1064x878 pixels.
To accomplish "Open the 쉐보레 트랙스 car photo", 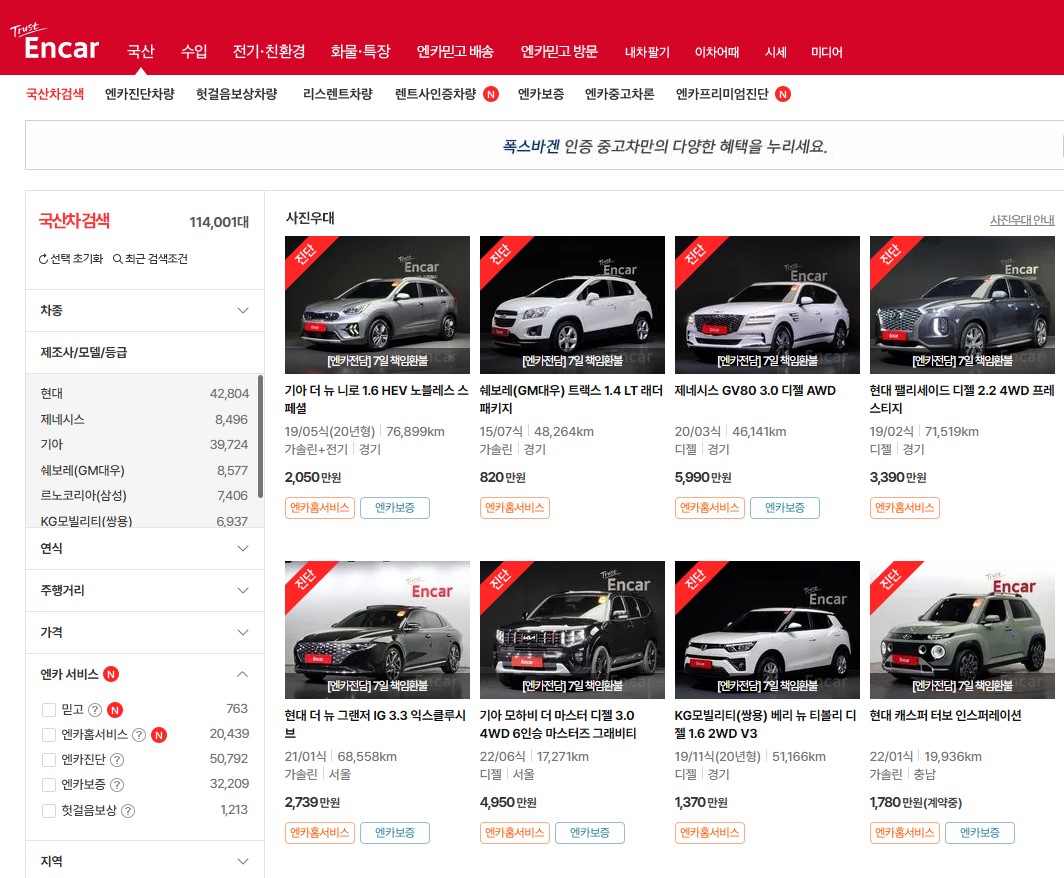I will 572,305.
